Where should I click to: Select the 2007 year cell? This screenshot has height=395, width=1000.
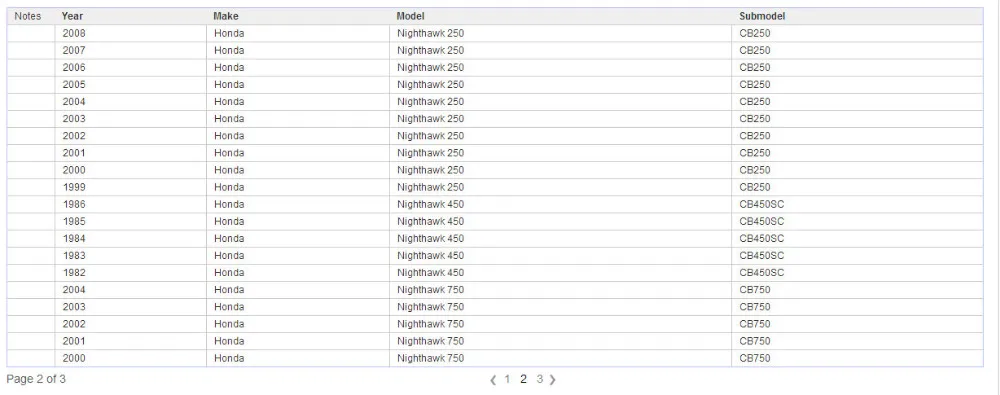(x=74, y=50)
